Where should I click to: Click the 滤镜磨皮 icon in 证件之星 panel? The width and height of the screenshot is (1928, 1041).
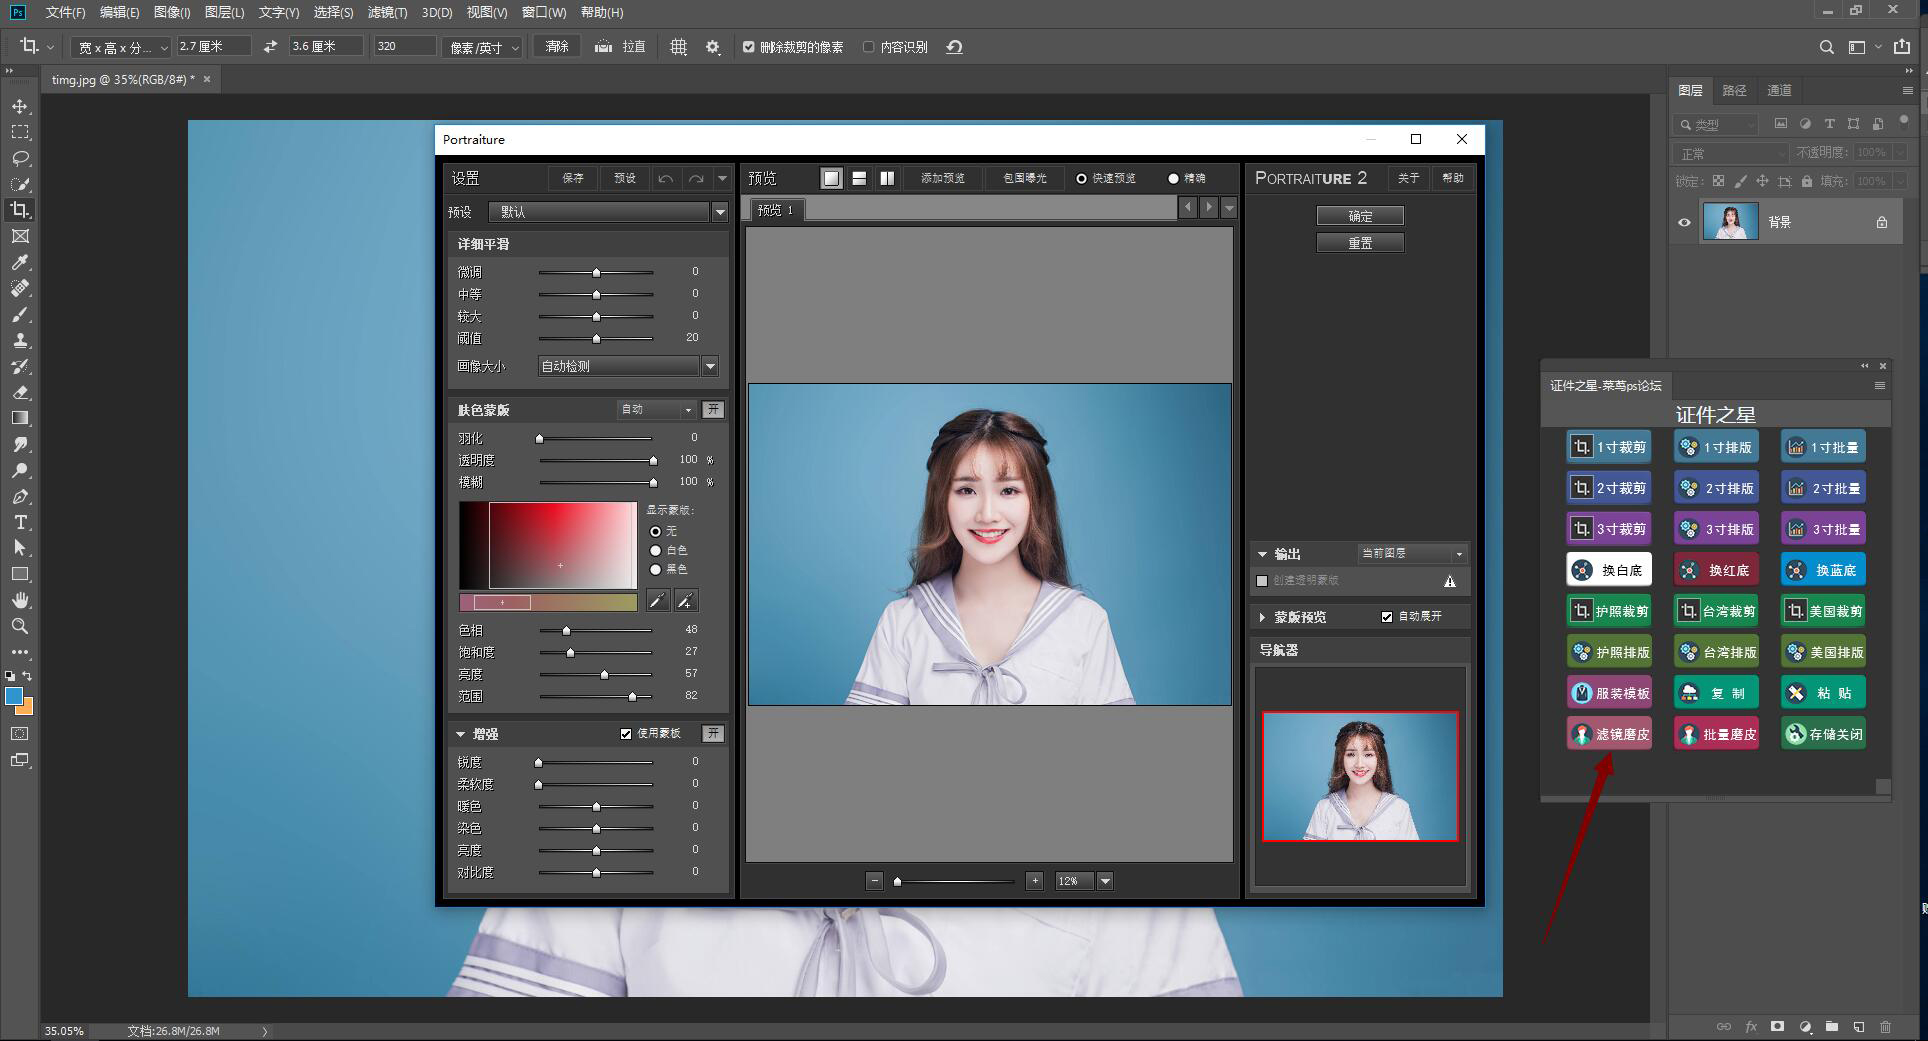pos(1609,733)
